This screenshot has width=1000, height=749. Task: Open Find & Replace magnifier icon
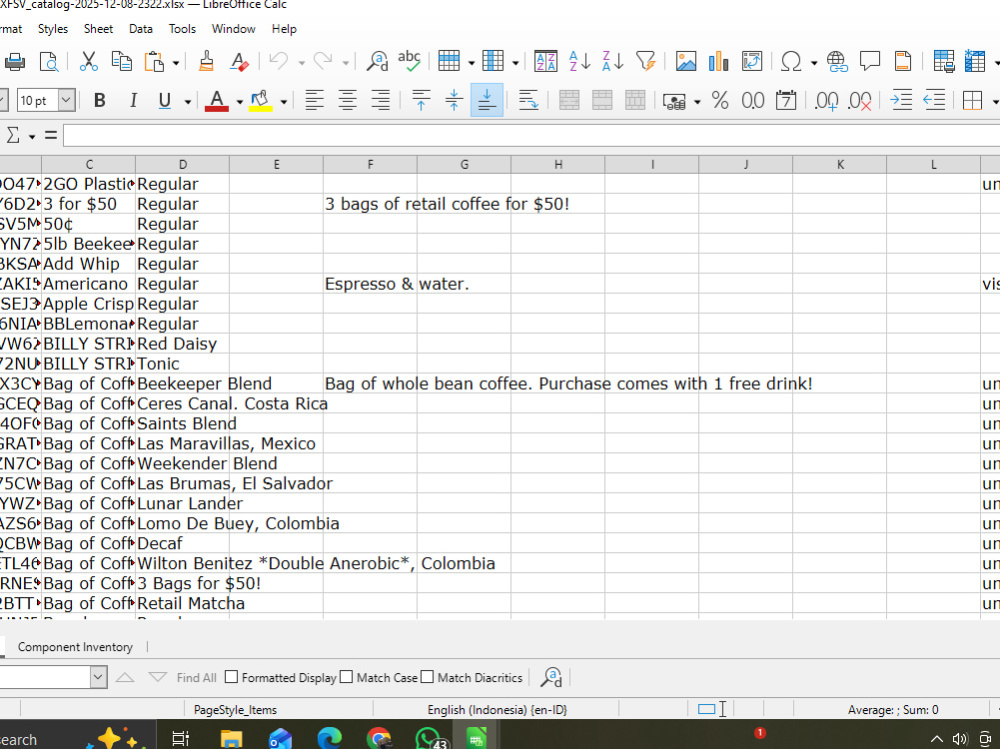(x=377, y=62)
